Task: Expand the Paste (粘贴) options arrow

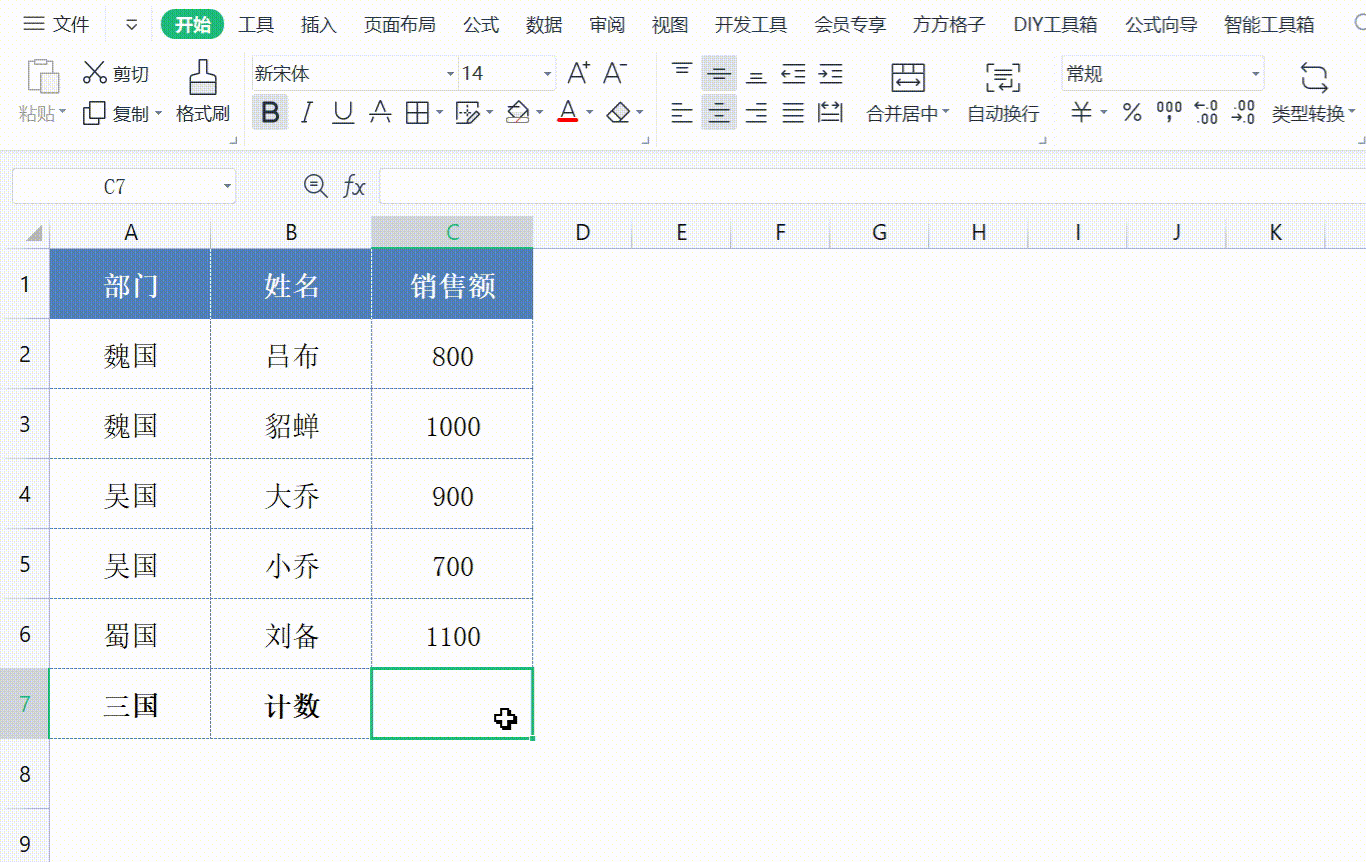Action: 62,113
